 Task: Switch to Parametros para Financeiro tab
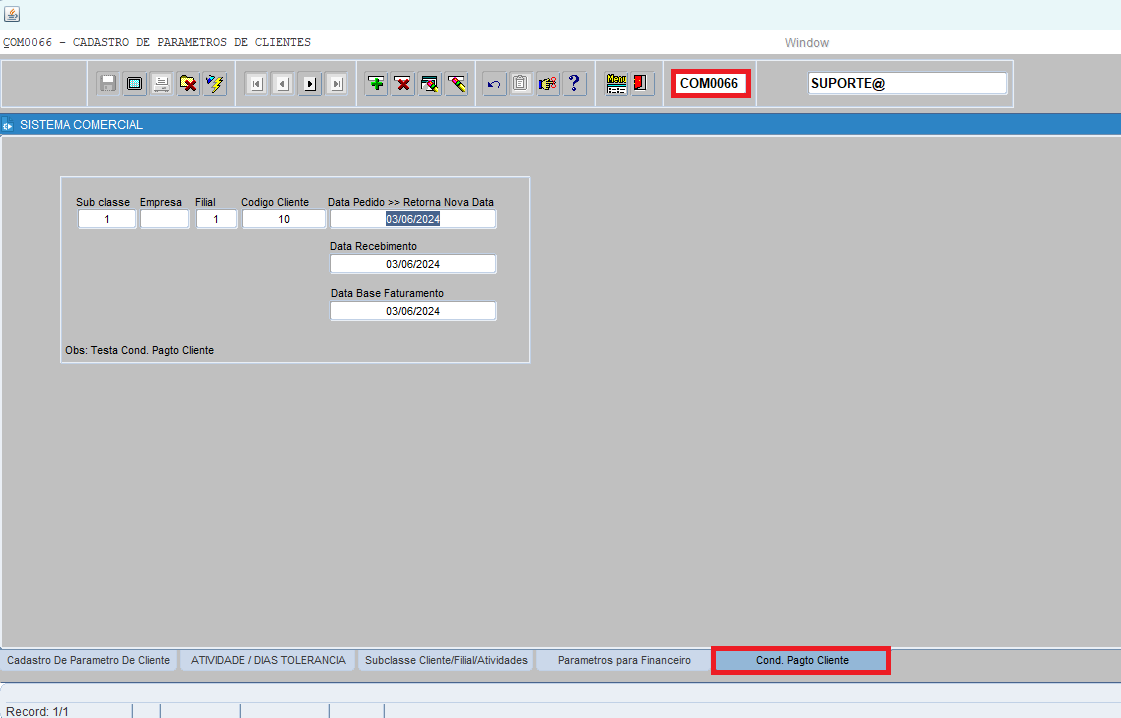624,660
